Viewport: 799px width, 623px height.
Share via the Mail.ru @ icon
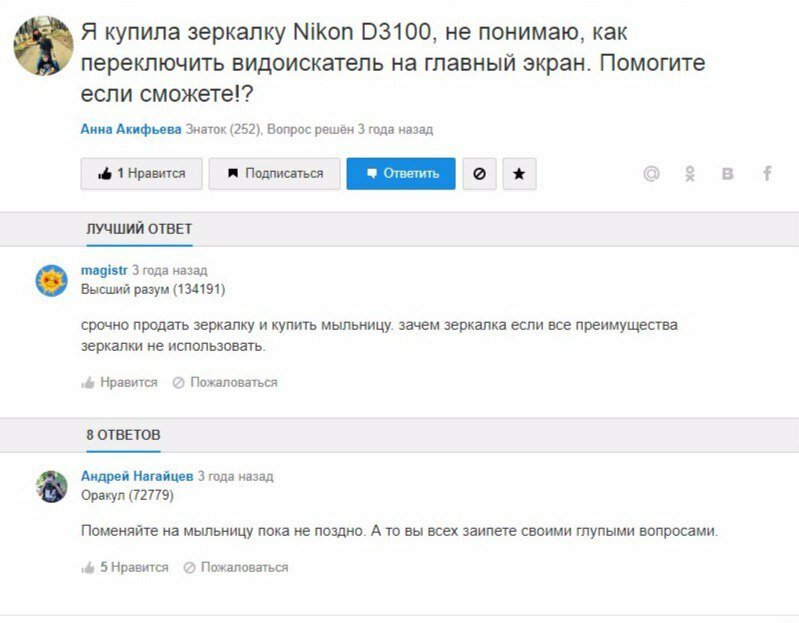[x=651, y=174]
